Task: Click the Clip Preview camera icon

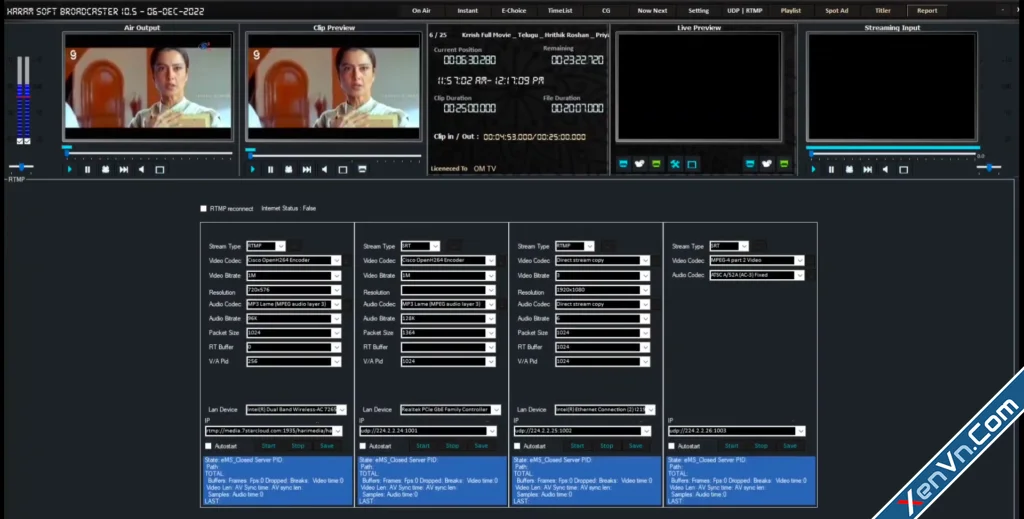Action: click(x=289, y=170)
